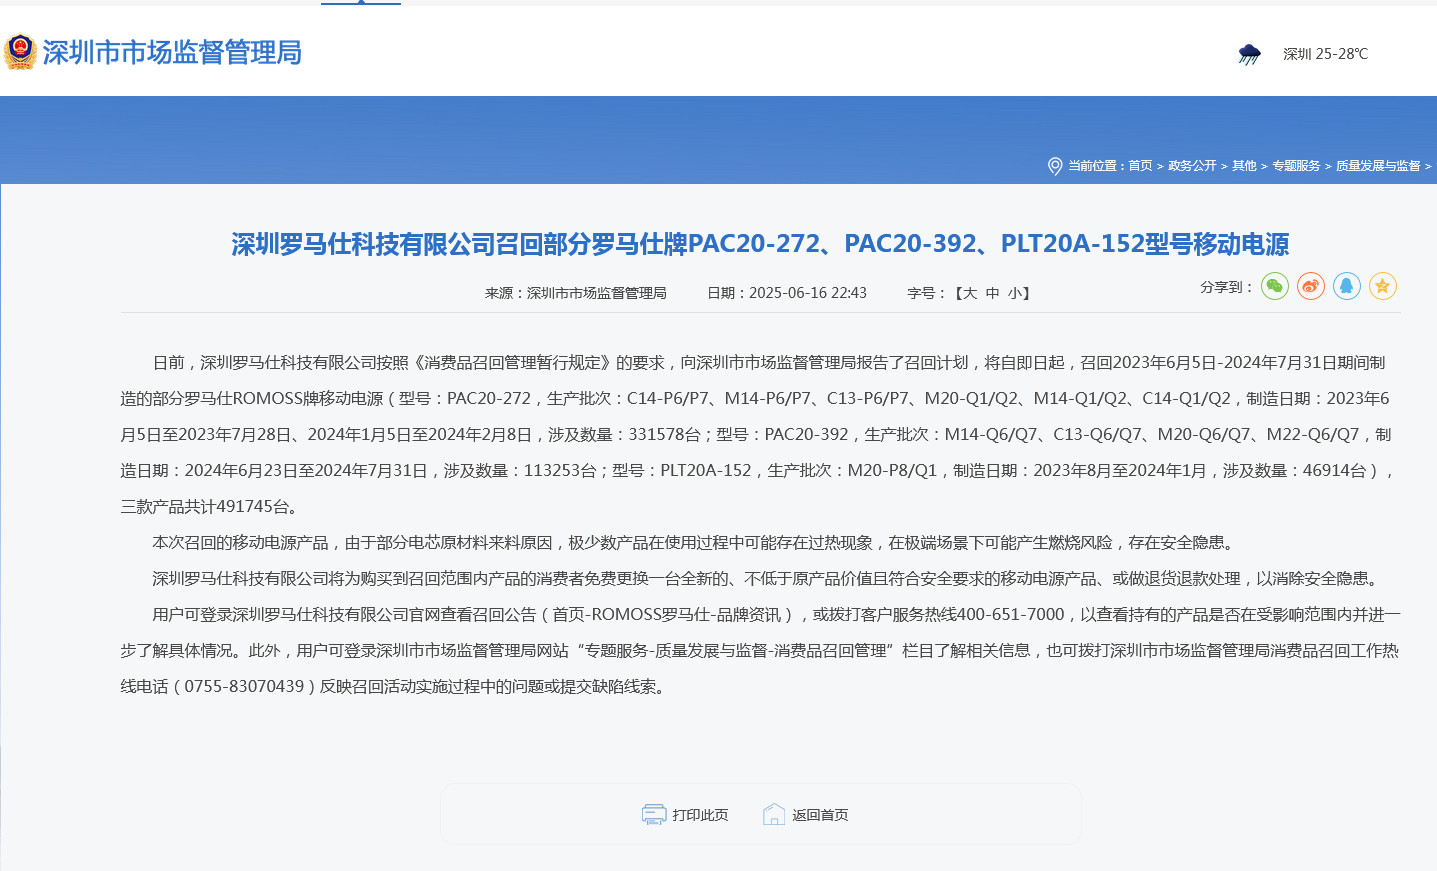Share article to QQ
Screen dimensions: 1437x871
1346,287
